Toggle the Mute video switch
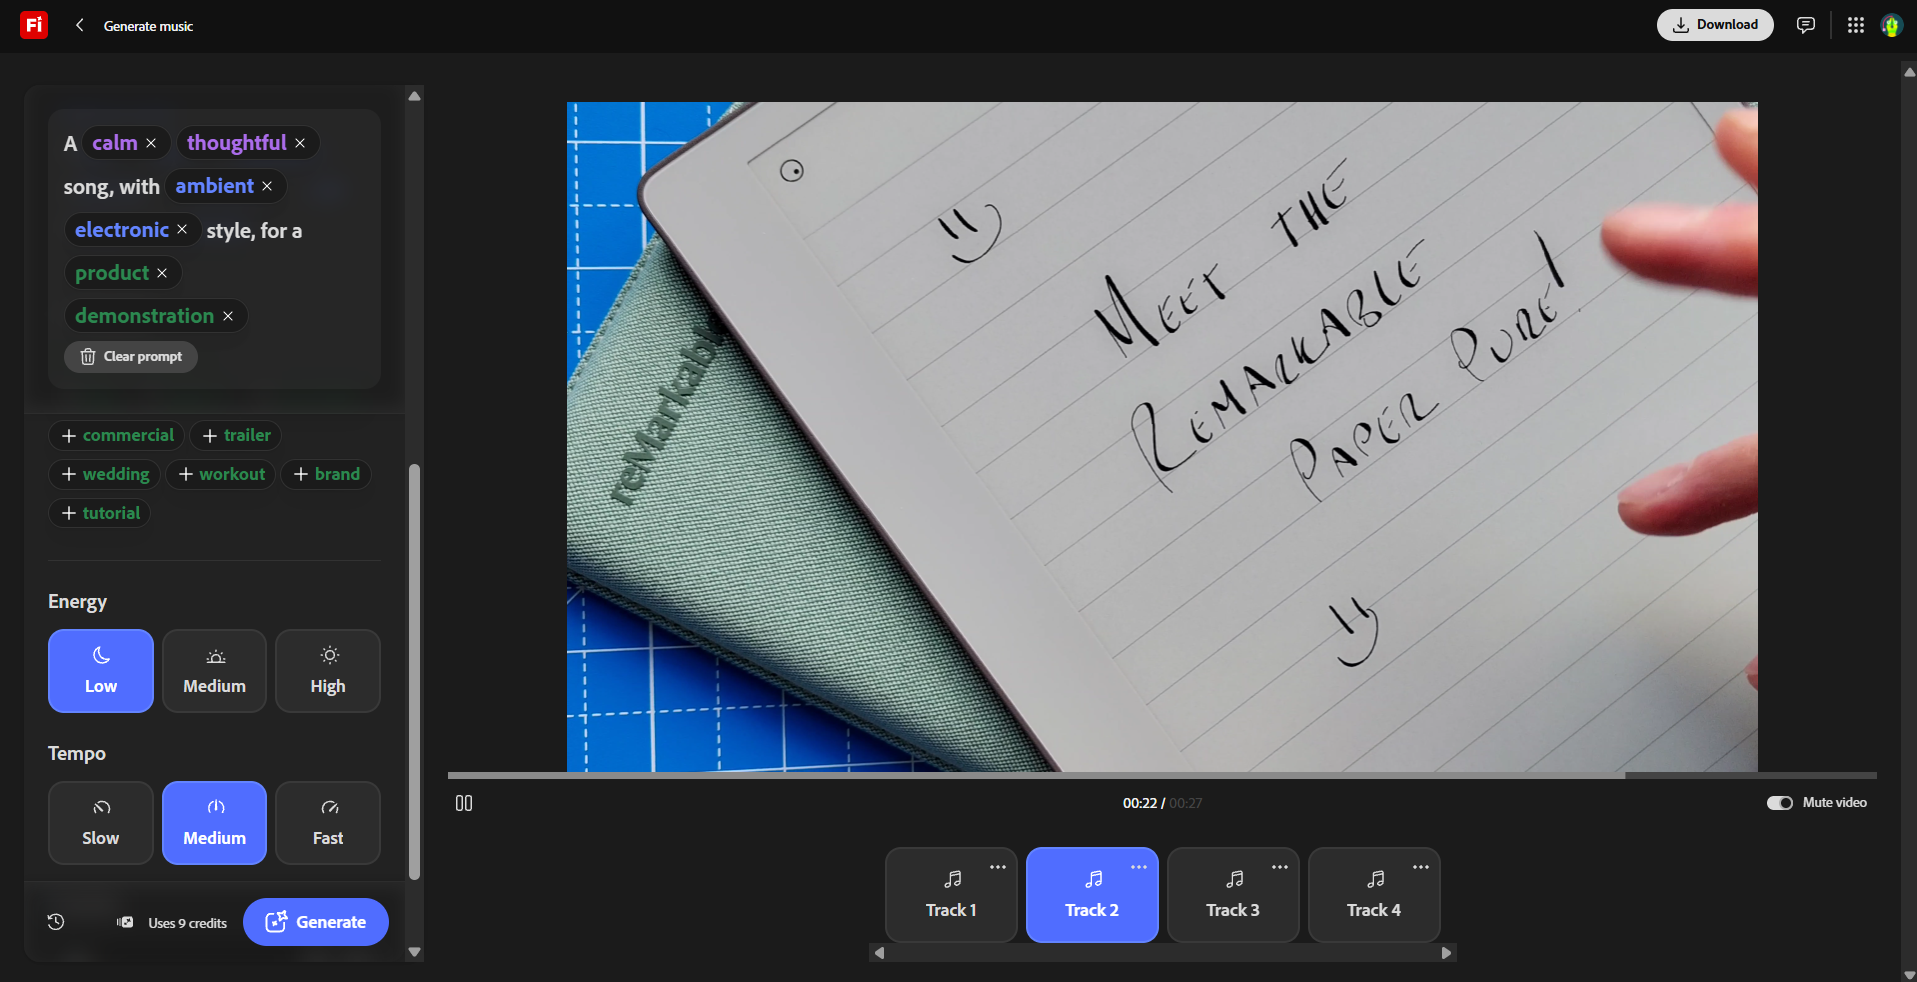Screen dimensions: 1917x982 [x=1780, y=803]
